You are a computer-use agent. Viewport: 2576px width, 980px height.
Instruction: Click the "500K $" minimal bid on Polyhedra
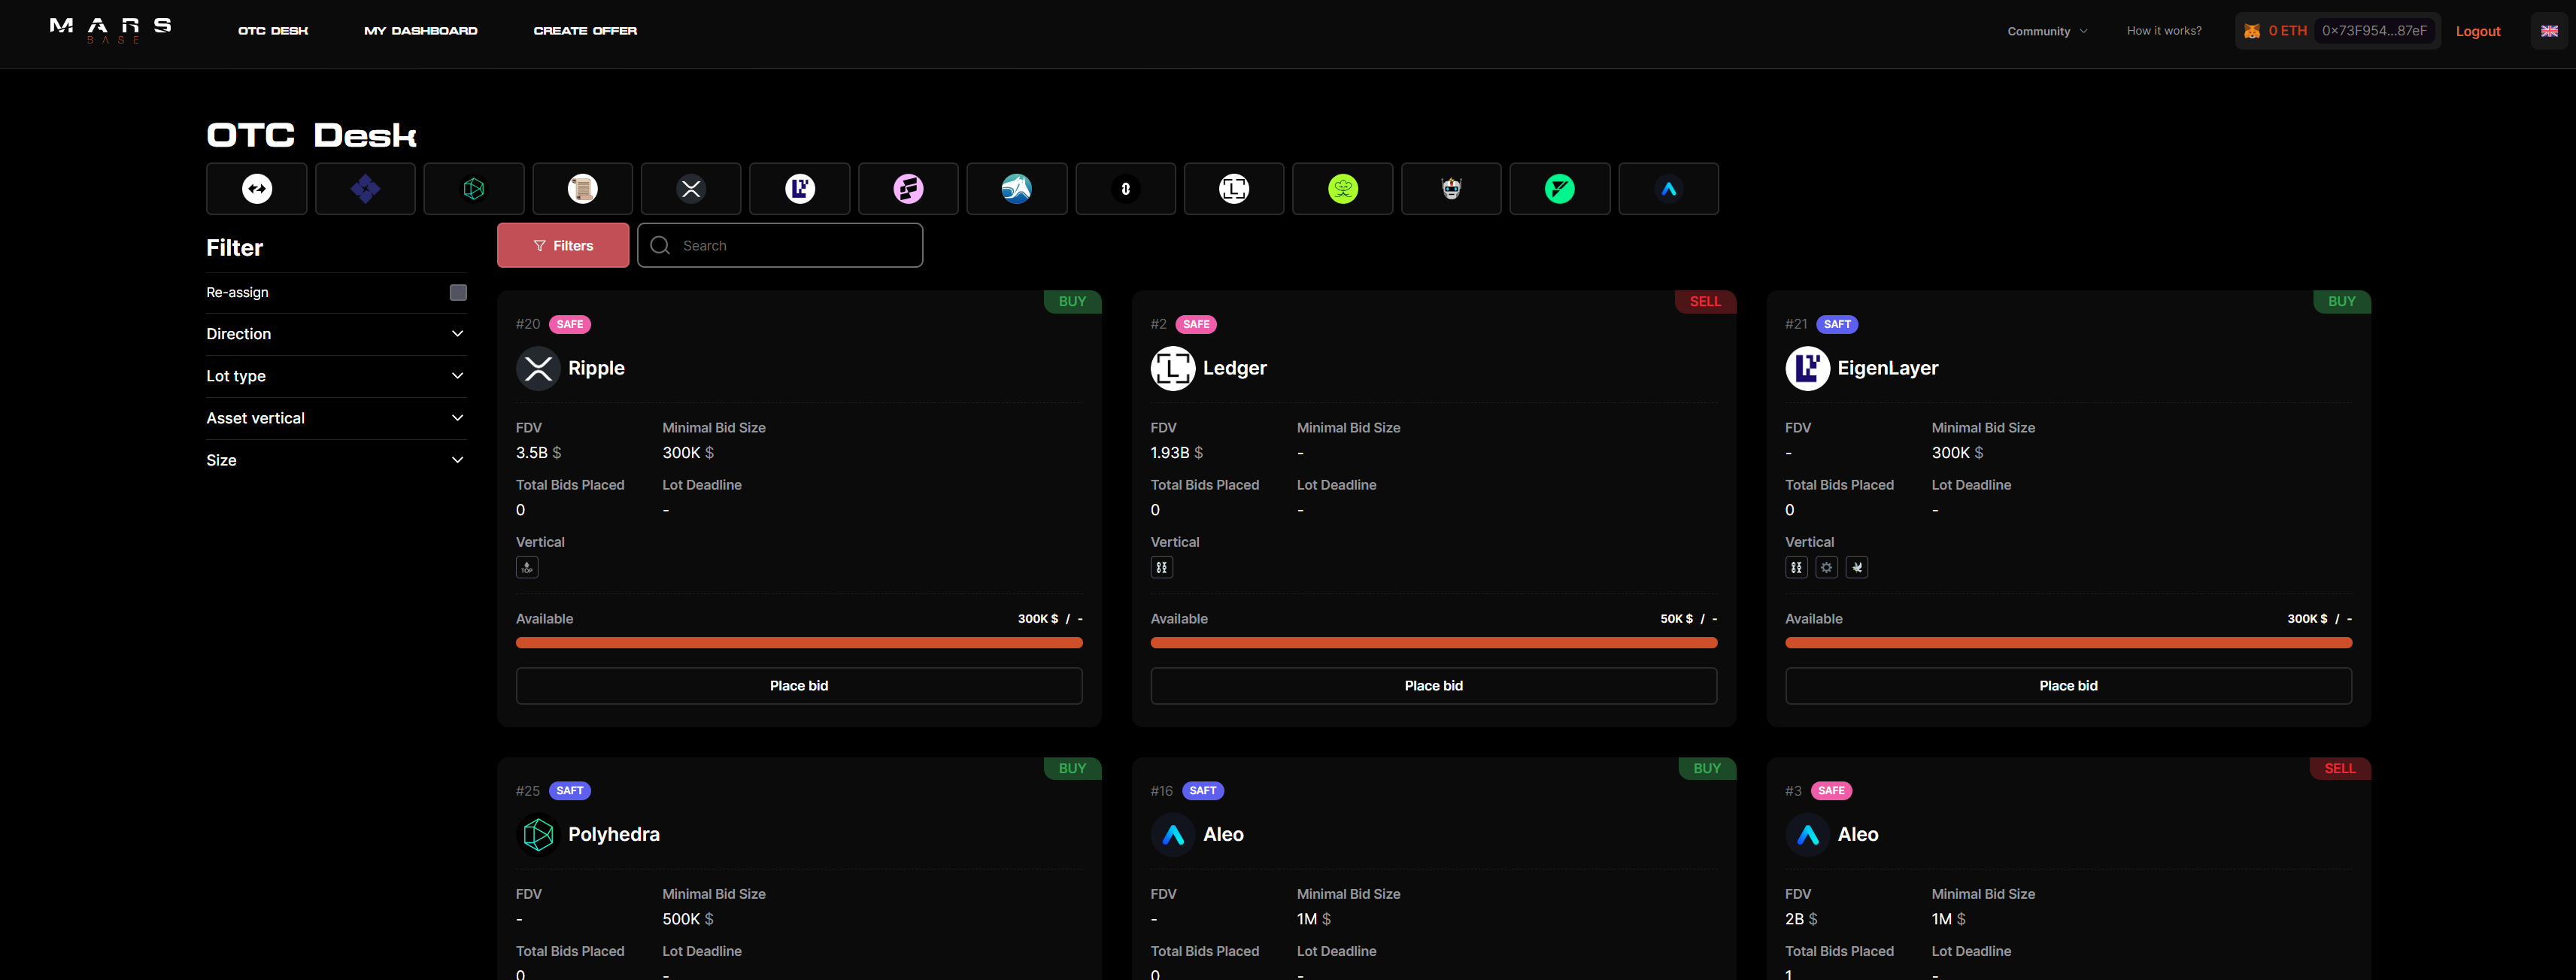click(688, 919)
